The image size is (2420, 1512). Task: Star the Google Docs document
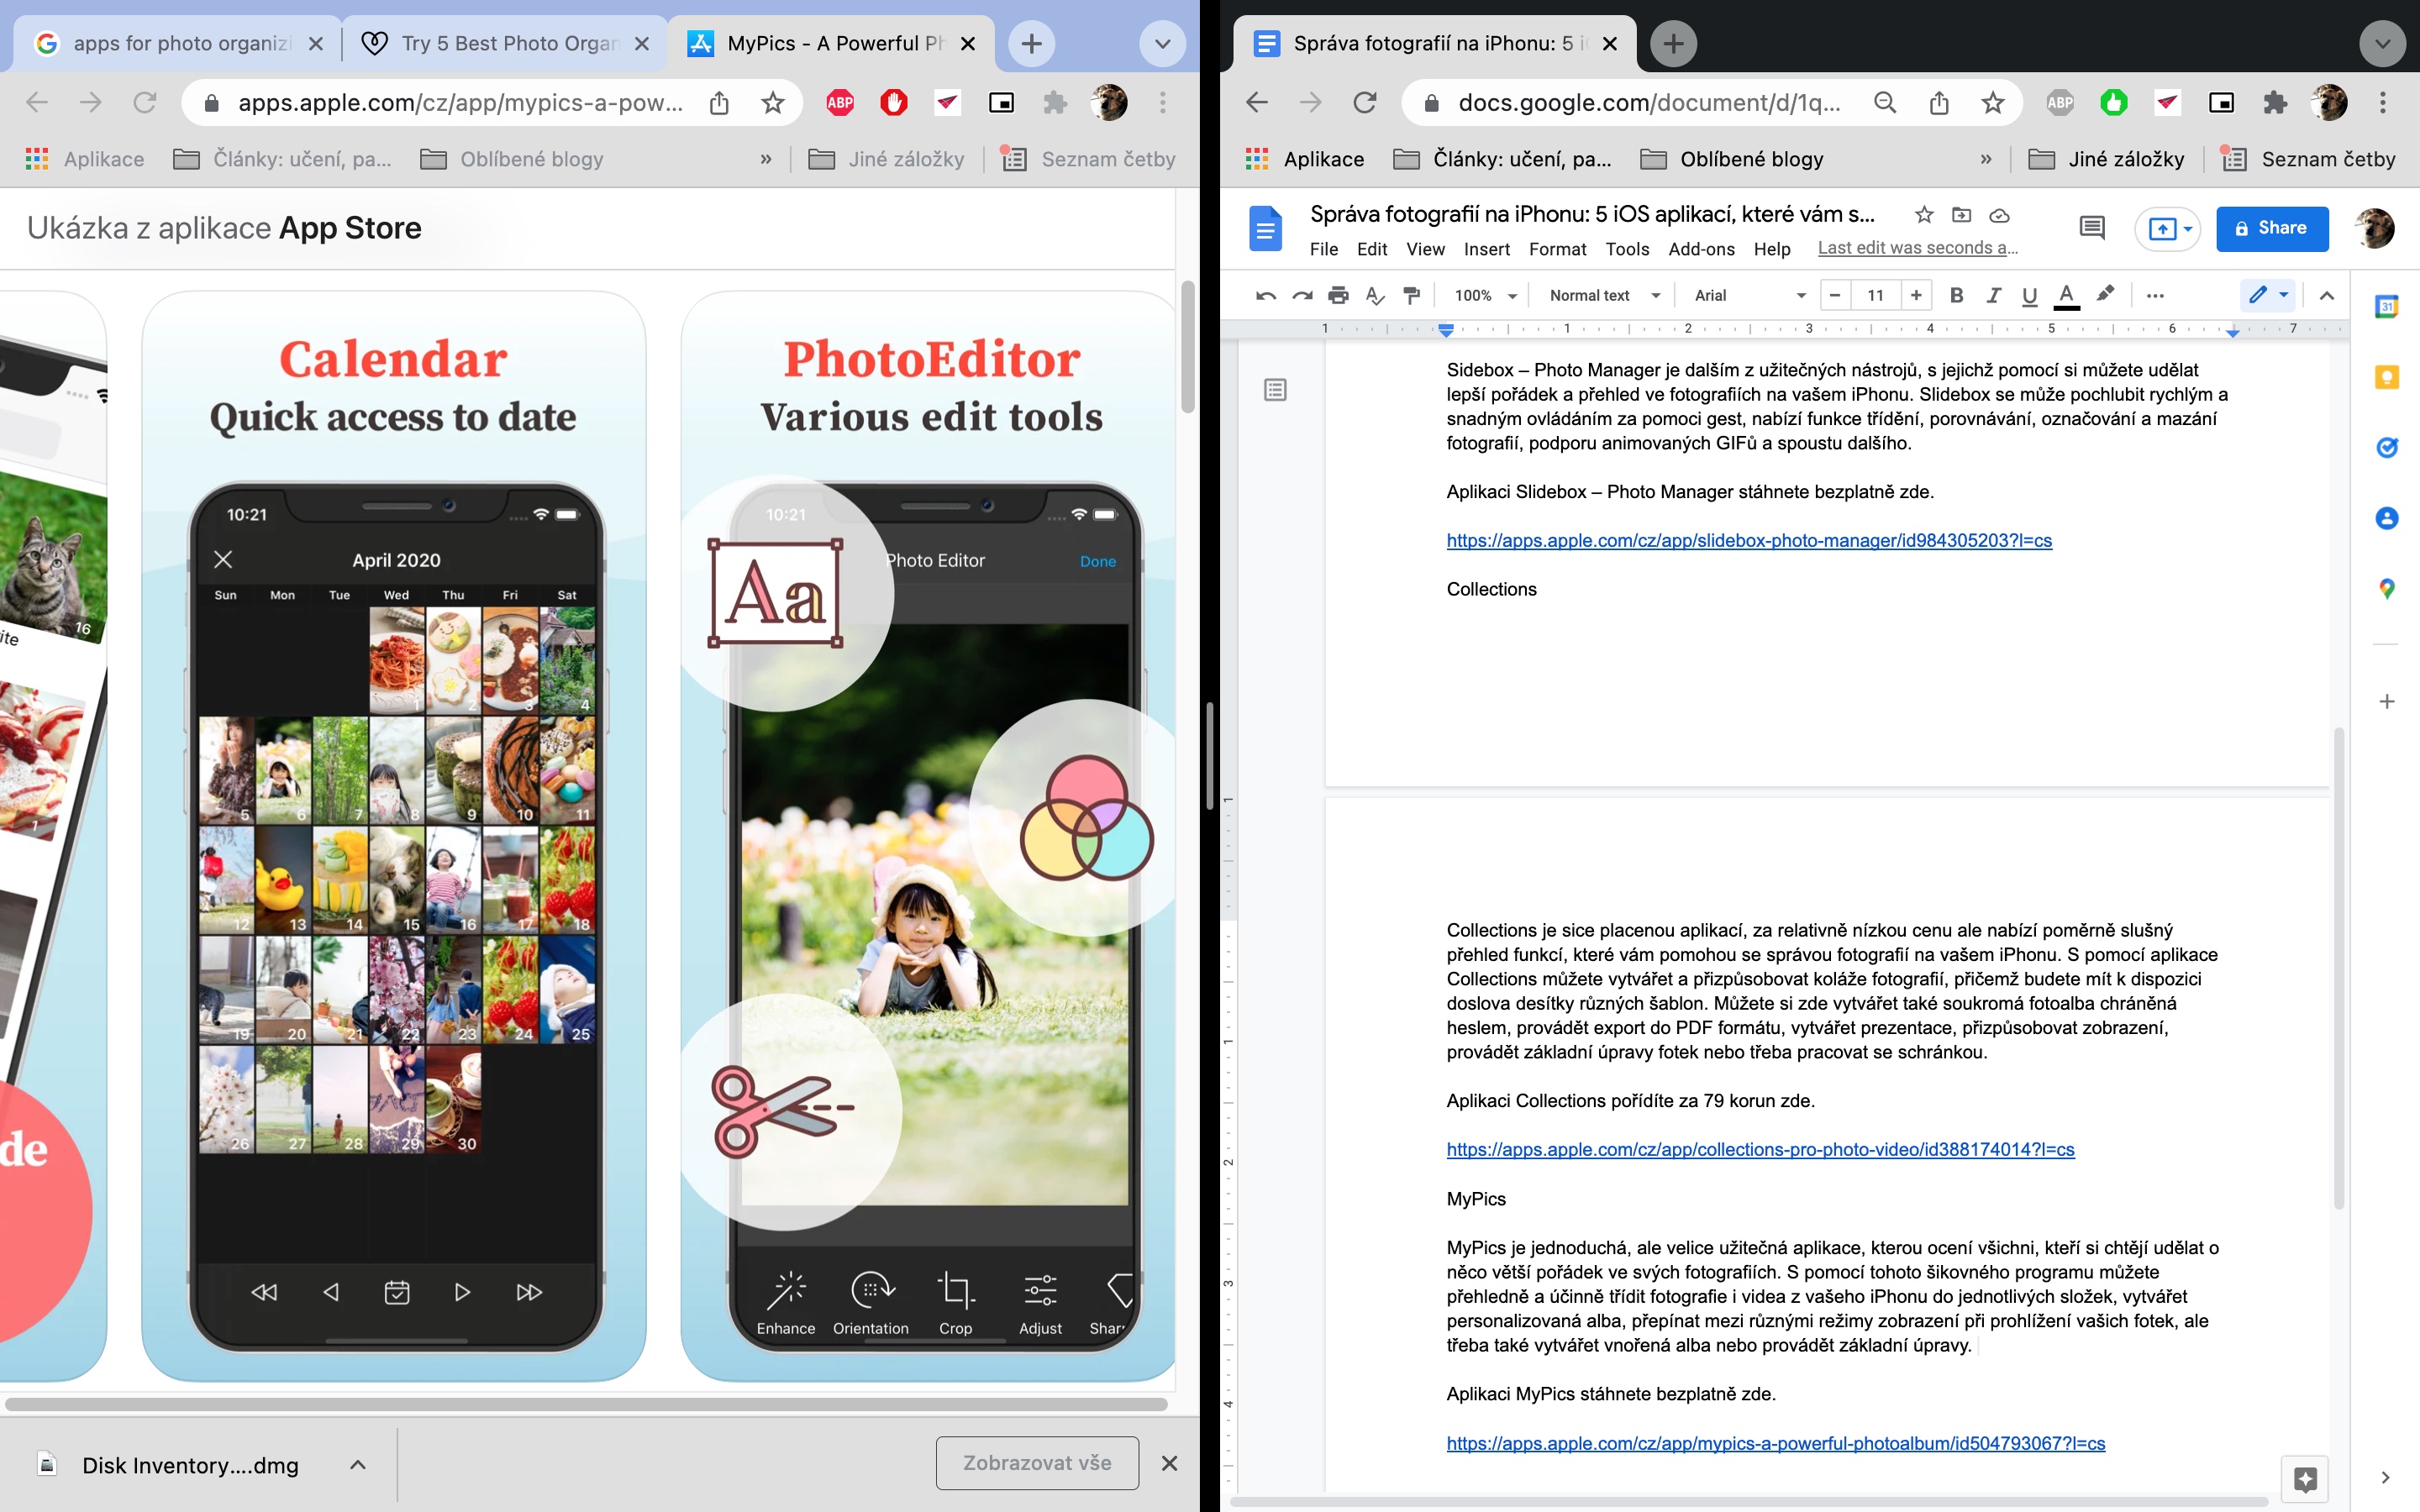point(1923,215)
